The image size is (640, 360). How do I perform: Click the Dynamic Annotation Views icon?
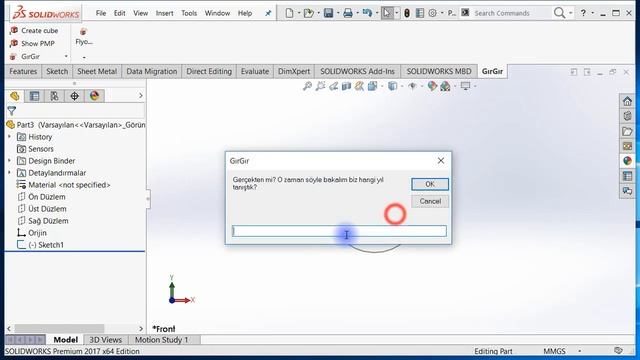coord(359,86)
